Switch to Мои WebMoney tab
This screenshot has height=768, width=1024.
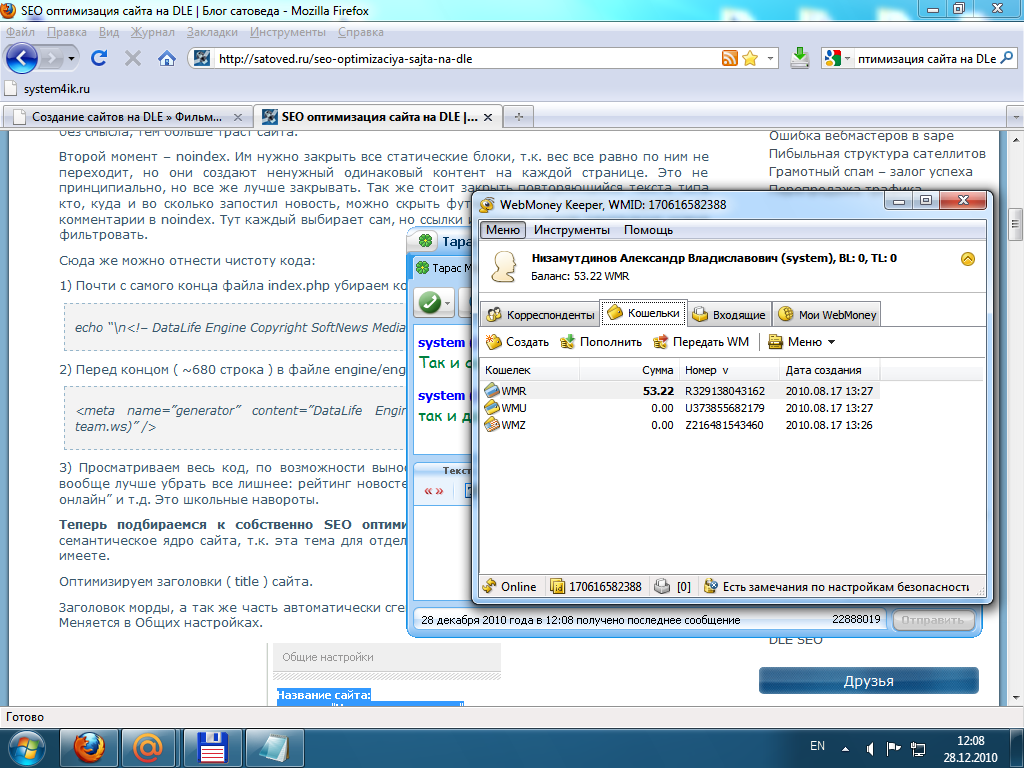[x=827, y=315]
